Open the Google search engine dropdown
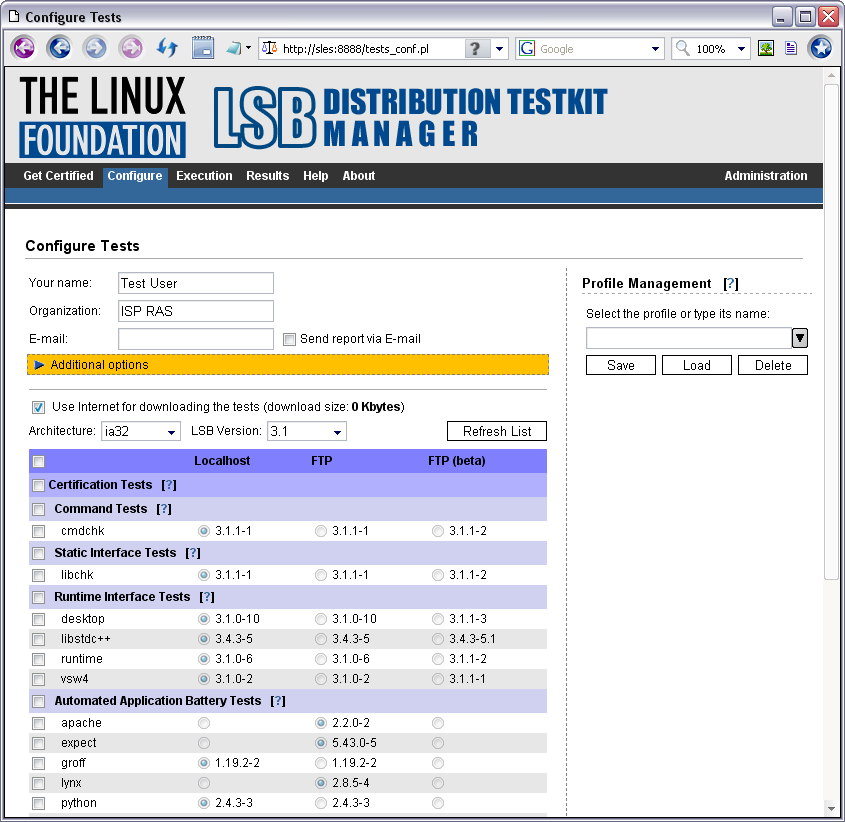The width and height of the screenshot is (845, 822). pyautogui.click(x=655, y=49)
